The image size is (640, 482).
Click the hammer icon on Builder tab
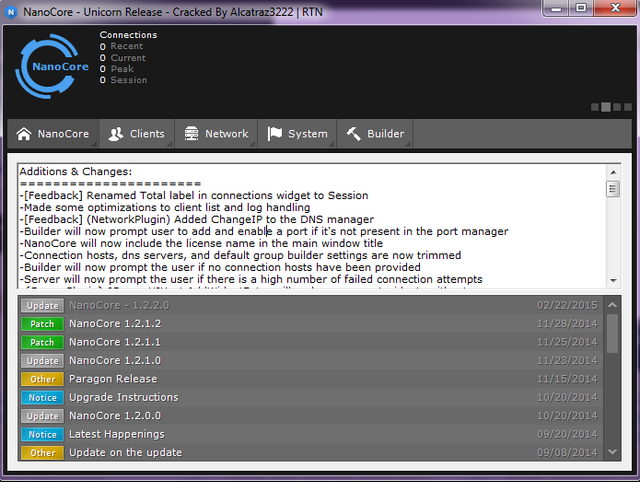point(353,133)
